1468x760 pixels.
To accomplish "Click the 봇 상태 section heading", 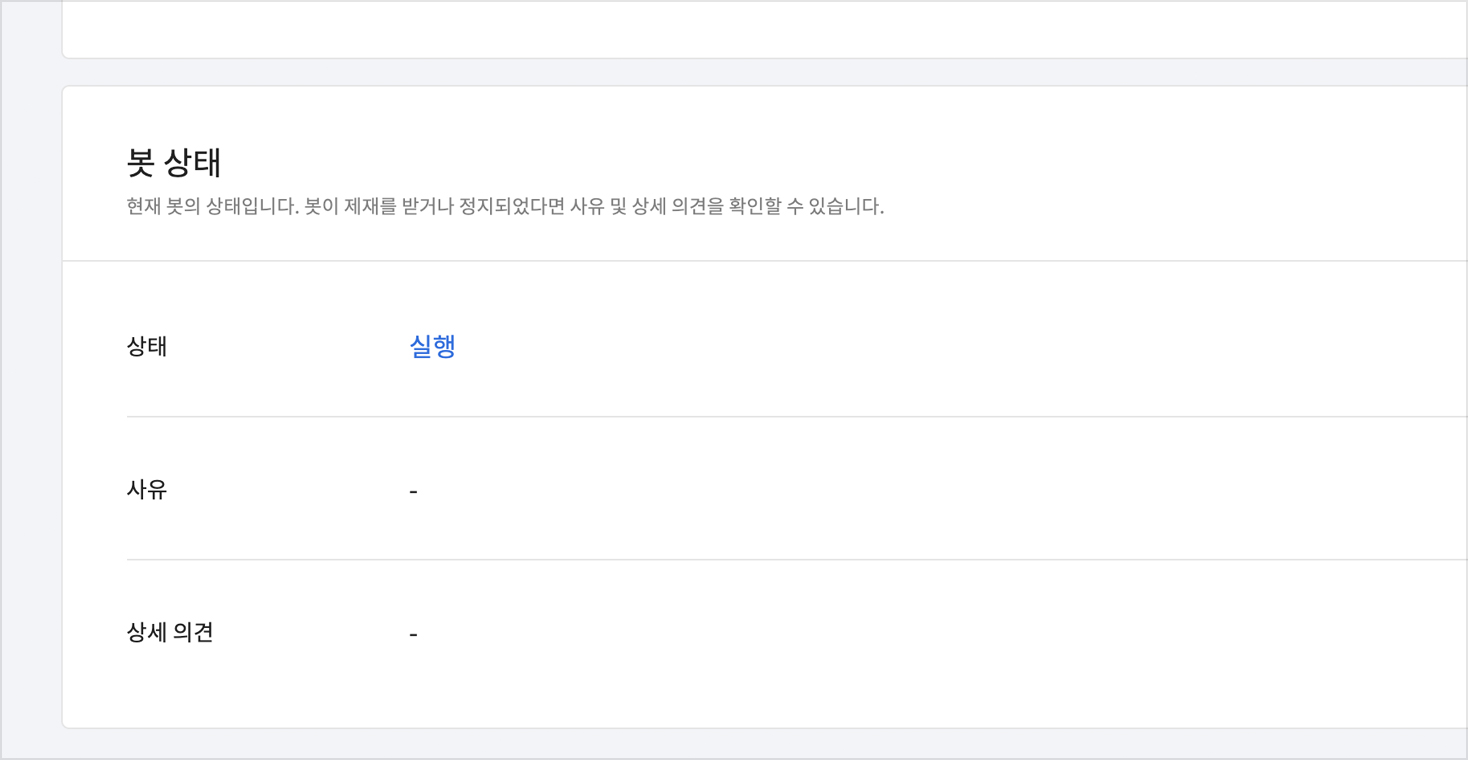I will (x=174, y=163).
